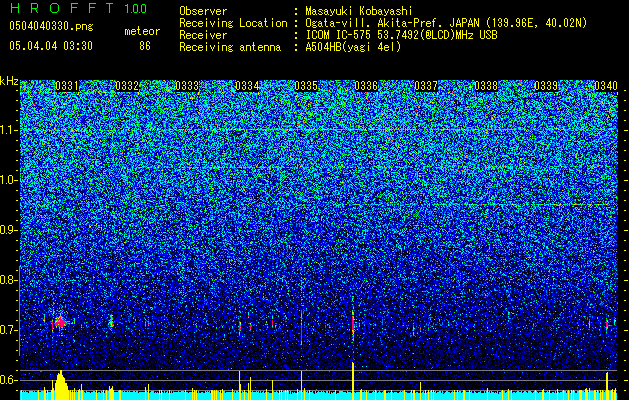This screenshot has width=629, height=400.
Task: Click the 'Receiver' field label
Action: [x=203, y=35]
